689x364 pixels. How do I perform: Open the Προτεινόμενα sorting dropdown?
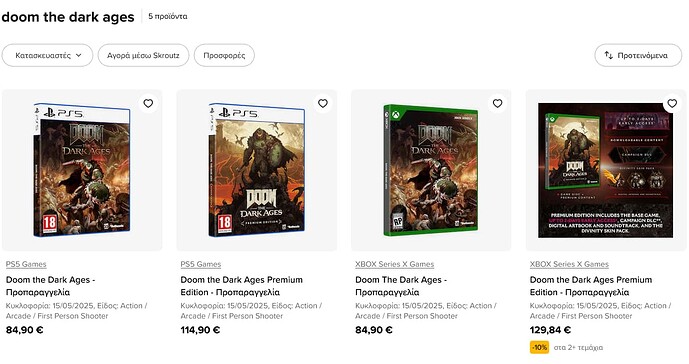[x=638, y=55]
